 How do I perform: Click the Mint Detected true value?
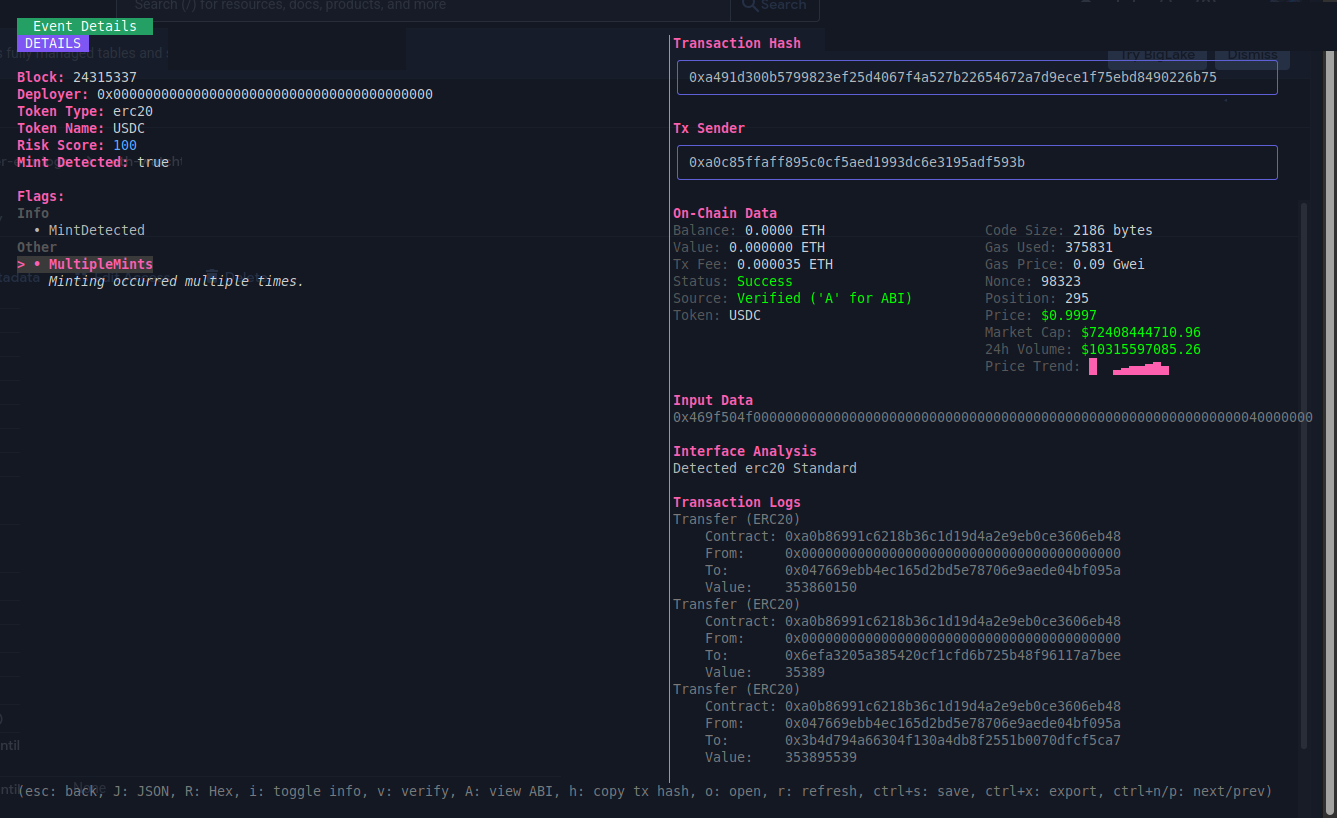[153, 162]
